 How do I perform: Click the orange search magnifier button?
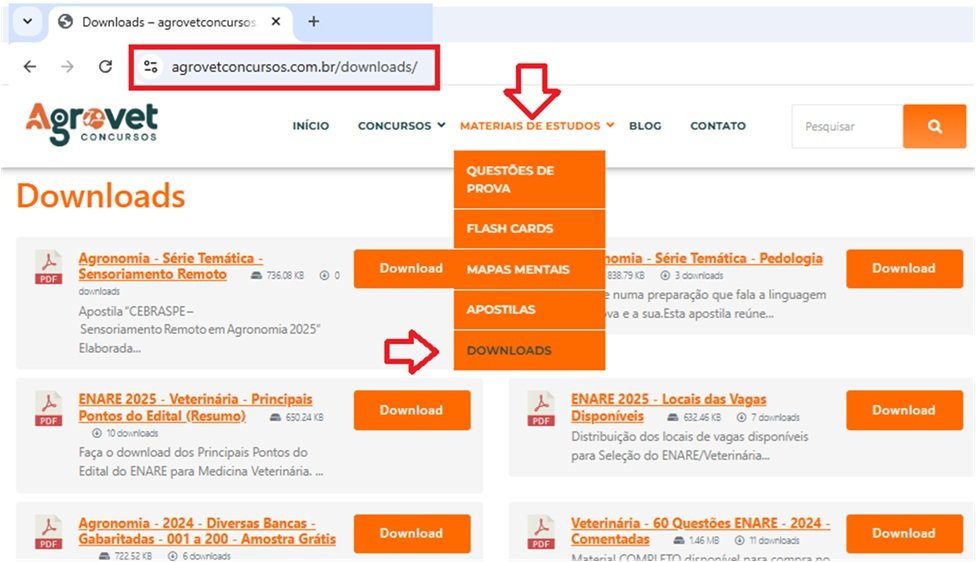pyautogui.click(x=934, y=126)
